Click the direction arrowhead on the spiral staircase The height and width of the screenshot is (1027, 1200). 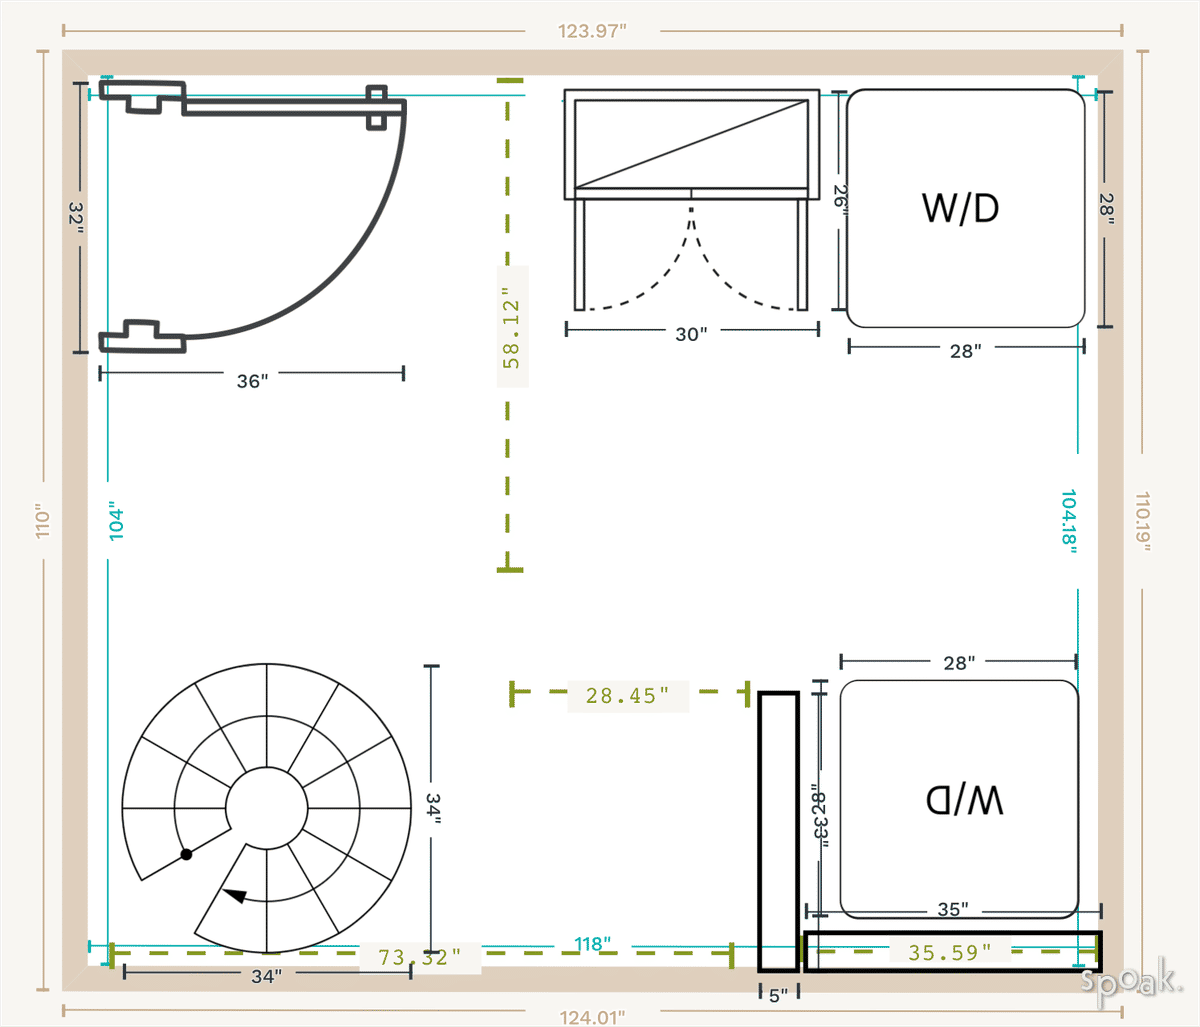click(235, 895)
